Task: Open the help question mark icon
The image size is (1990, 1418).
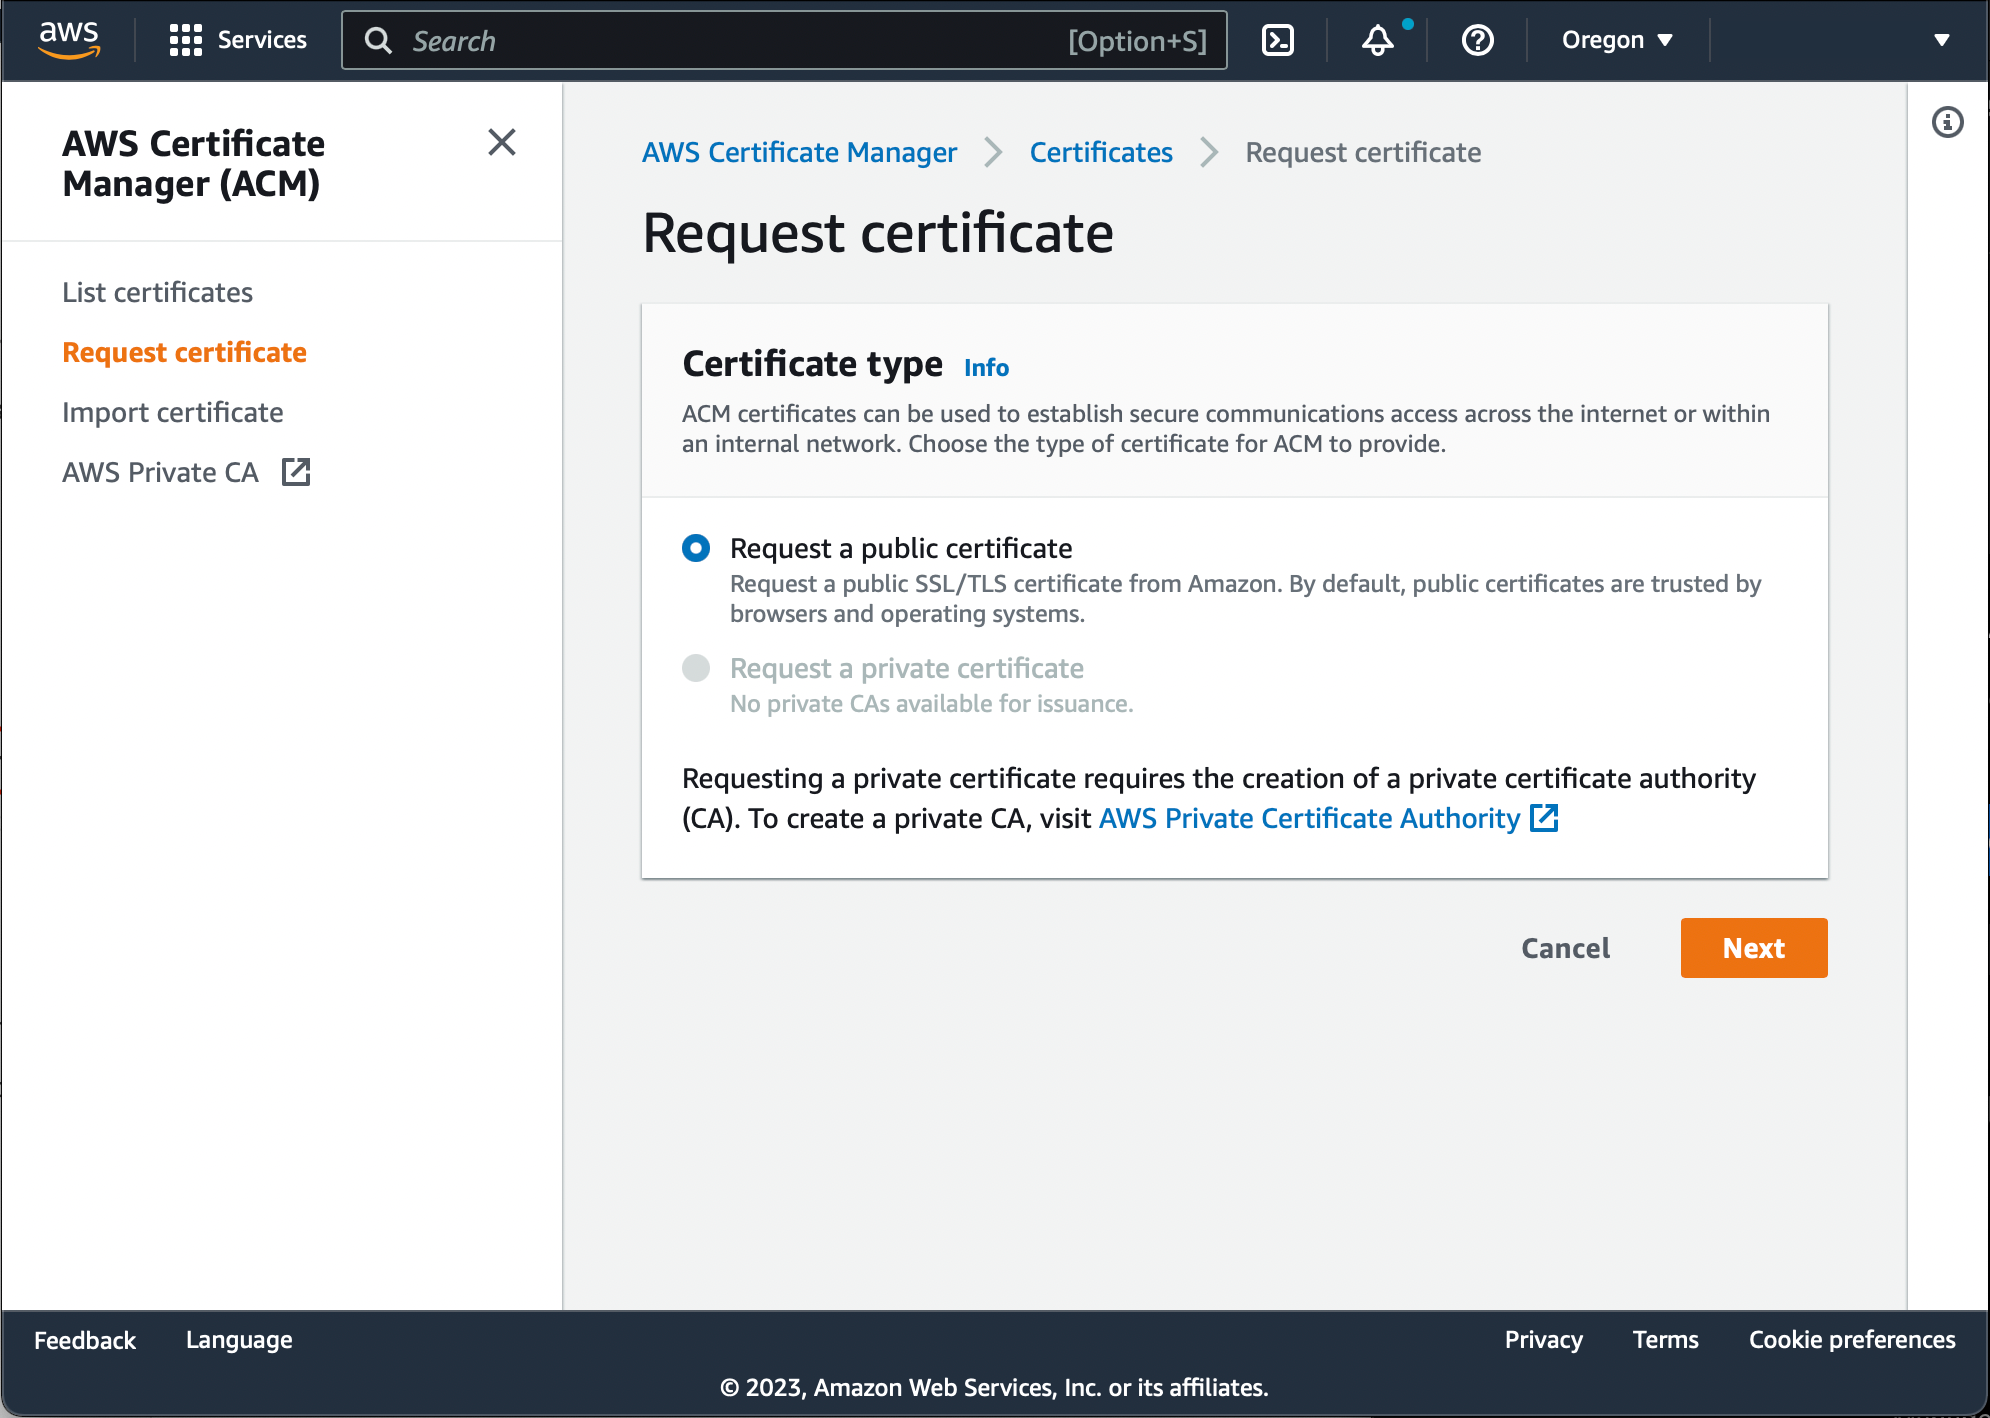Action: (1478, 40)
